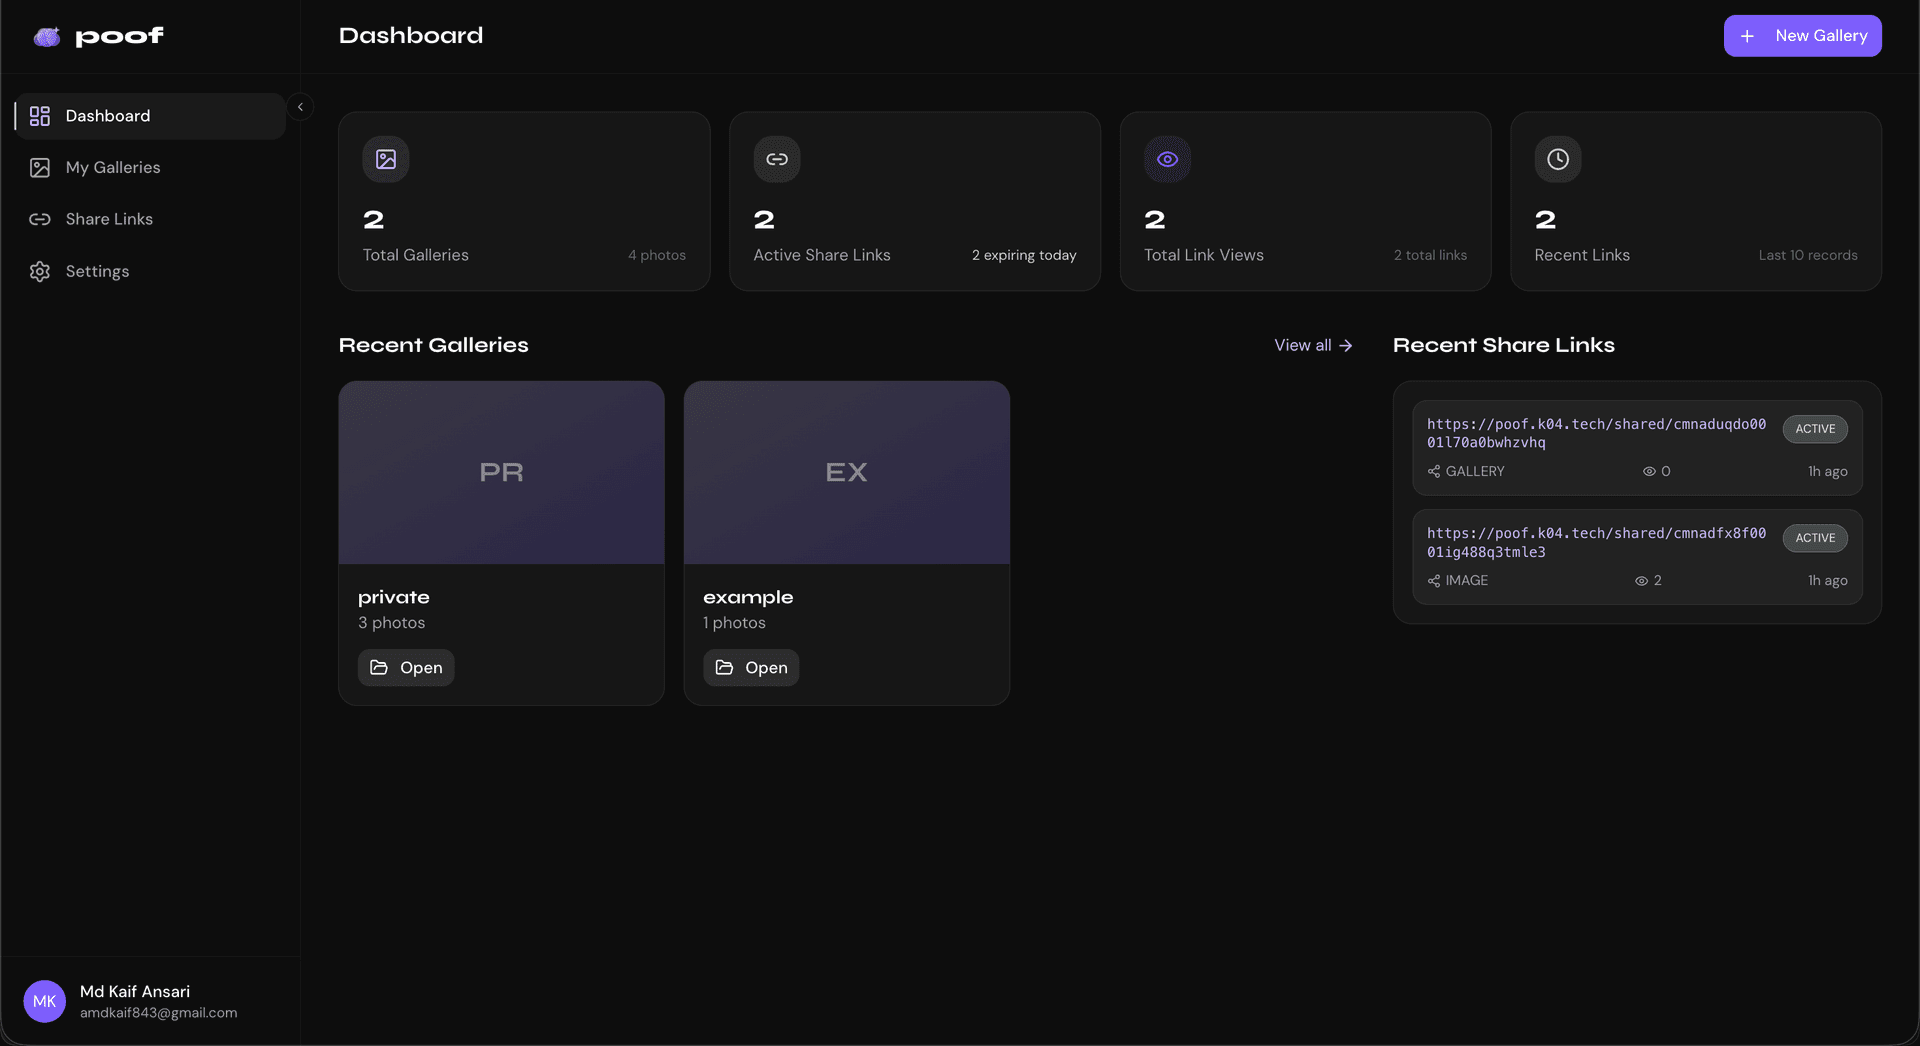The image size is (1920, 1046).
Task: Open the example gallery thumbnail
Action: tap(846, 472)
